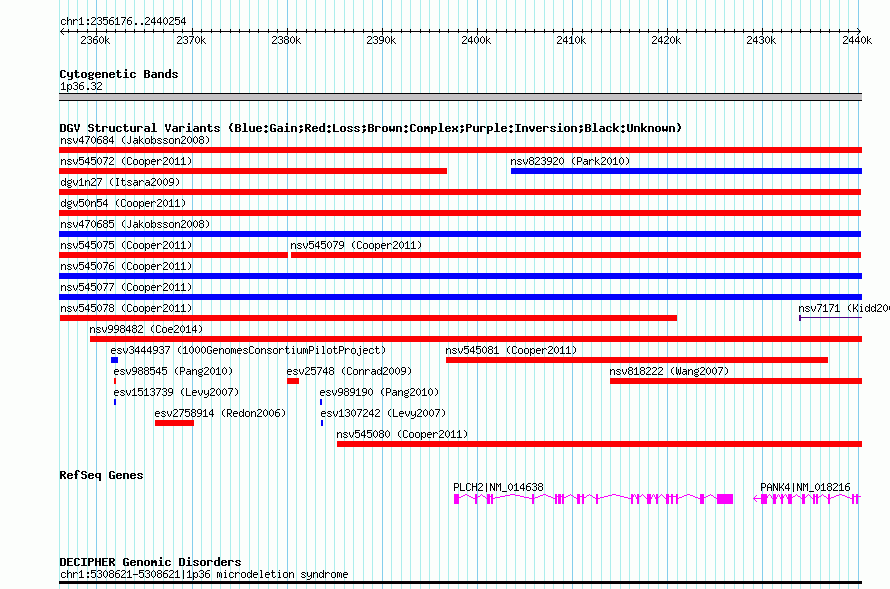Click the nsv545078 (Cooper2011) label

coord(126,308)
